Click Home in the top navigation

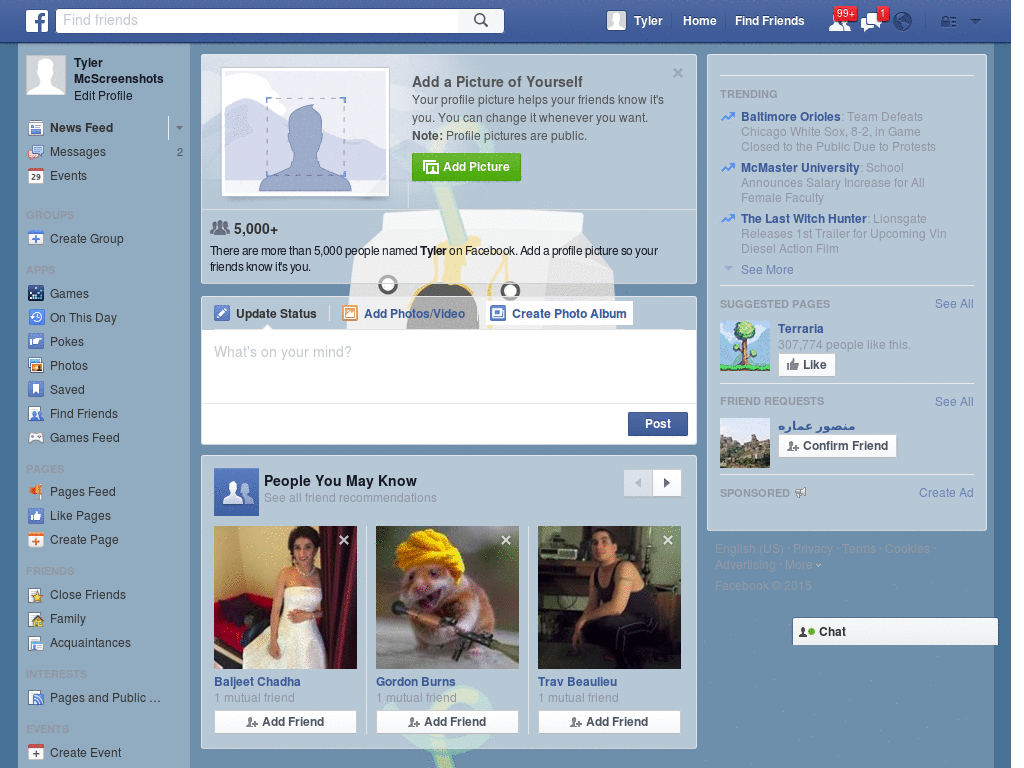click(699, 21)
